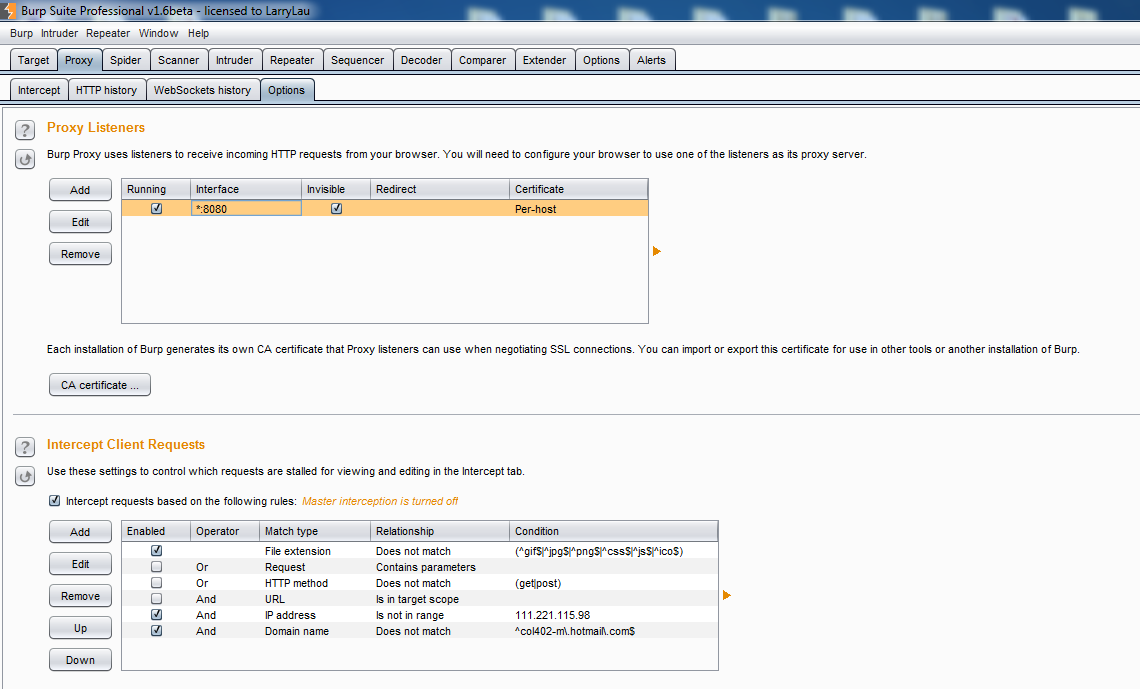Open the Help menu

pos(198,33)
